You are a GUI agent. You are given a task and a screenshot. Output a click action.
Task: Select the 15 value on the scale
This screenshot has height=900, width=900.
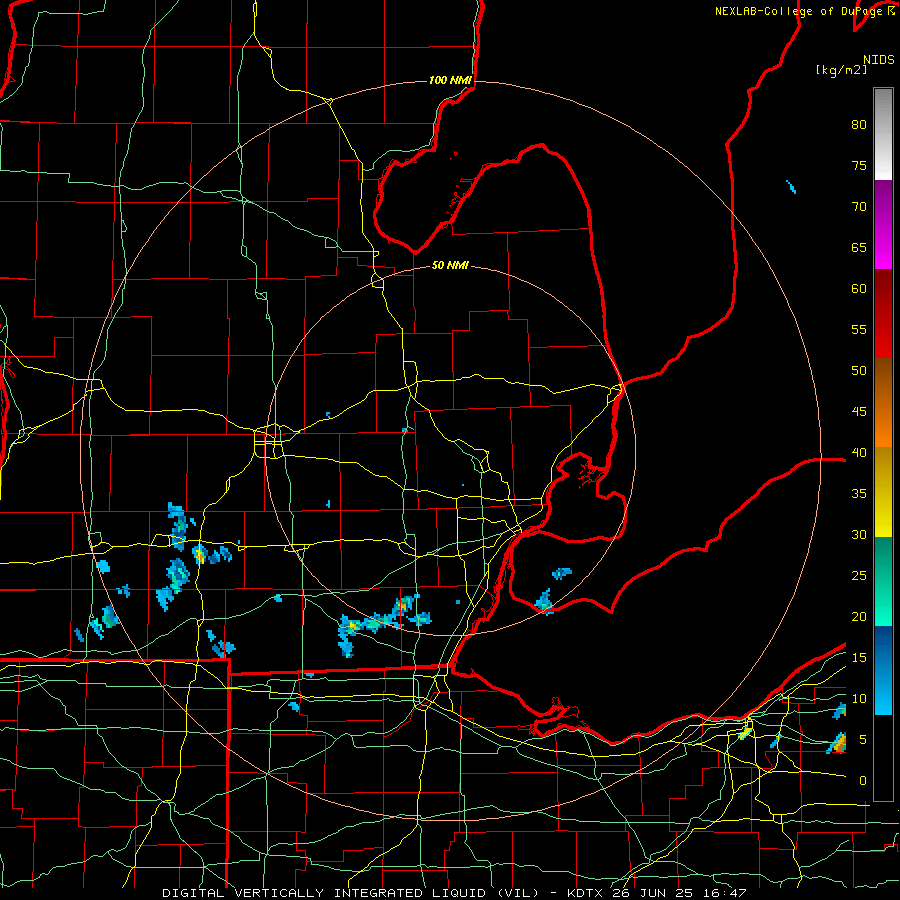859,658
